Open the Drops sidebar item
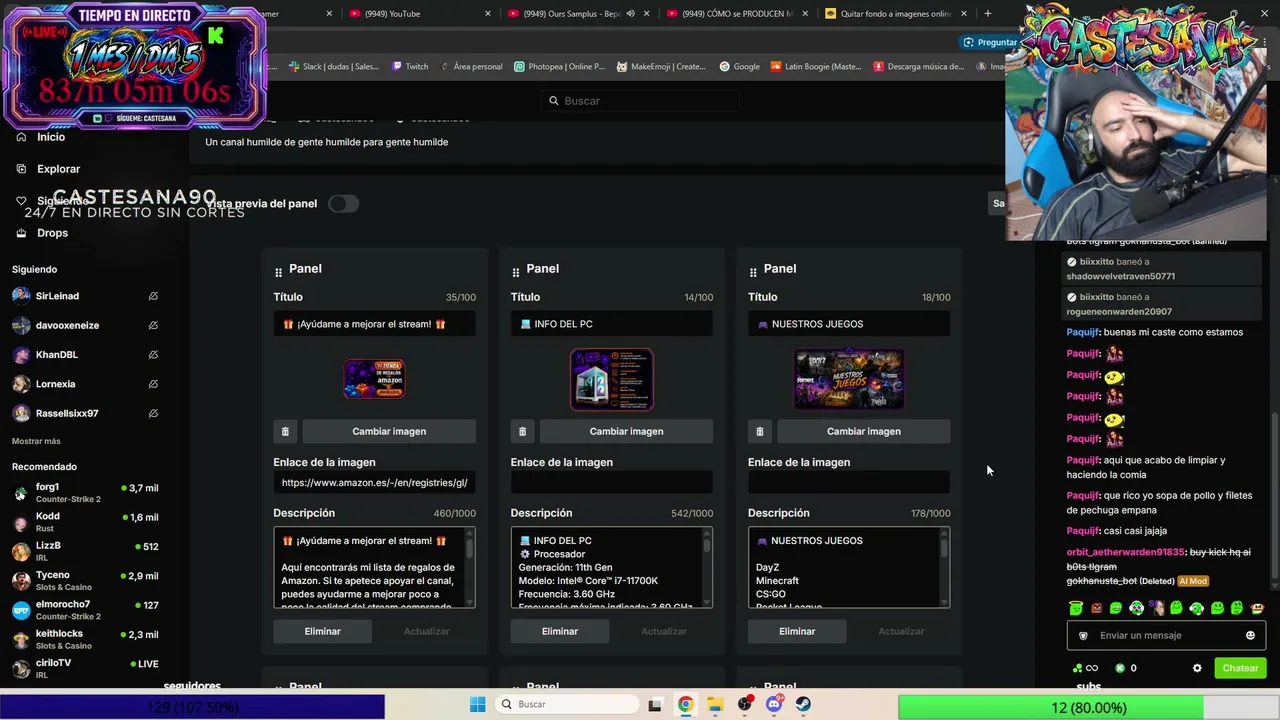This screenshot has height=720, width=1280. pos(52,233)
